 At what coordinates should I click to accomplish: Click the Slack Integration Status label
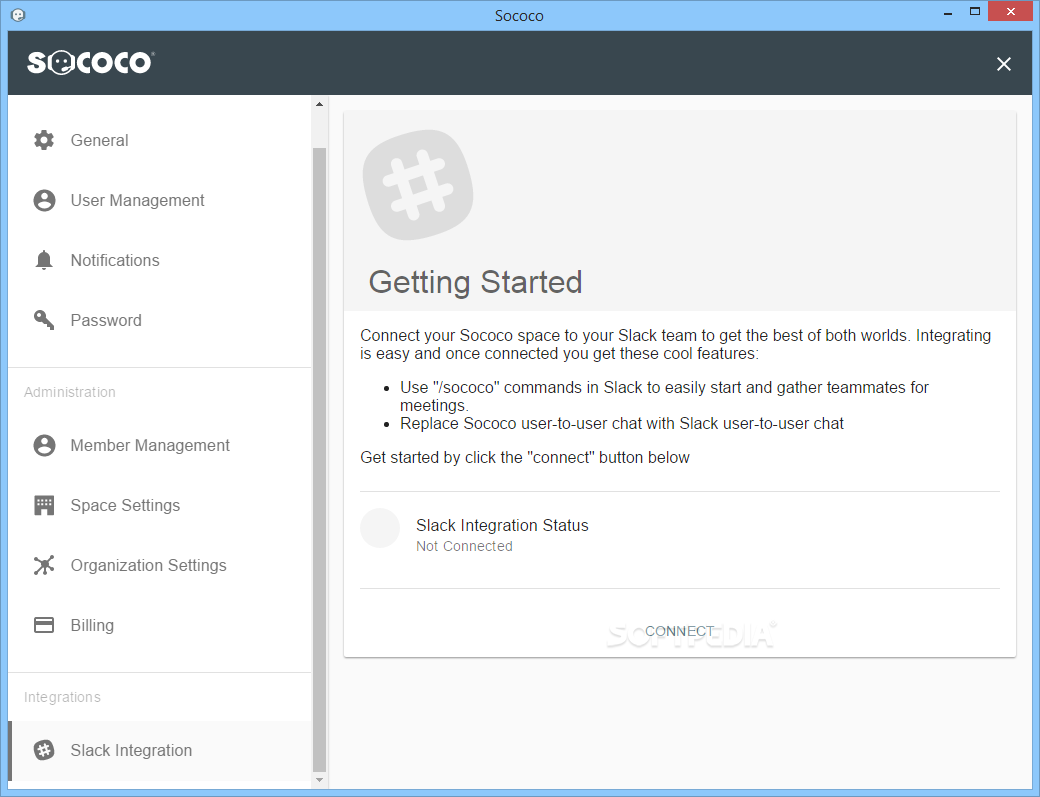[502, 525]
